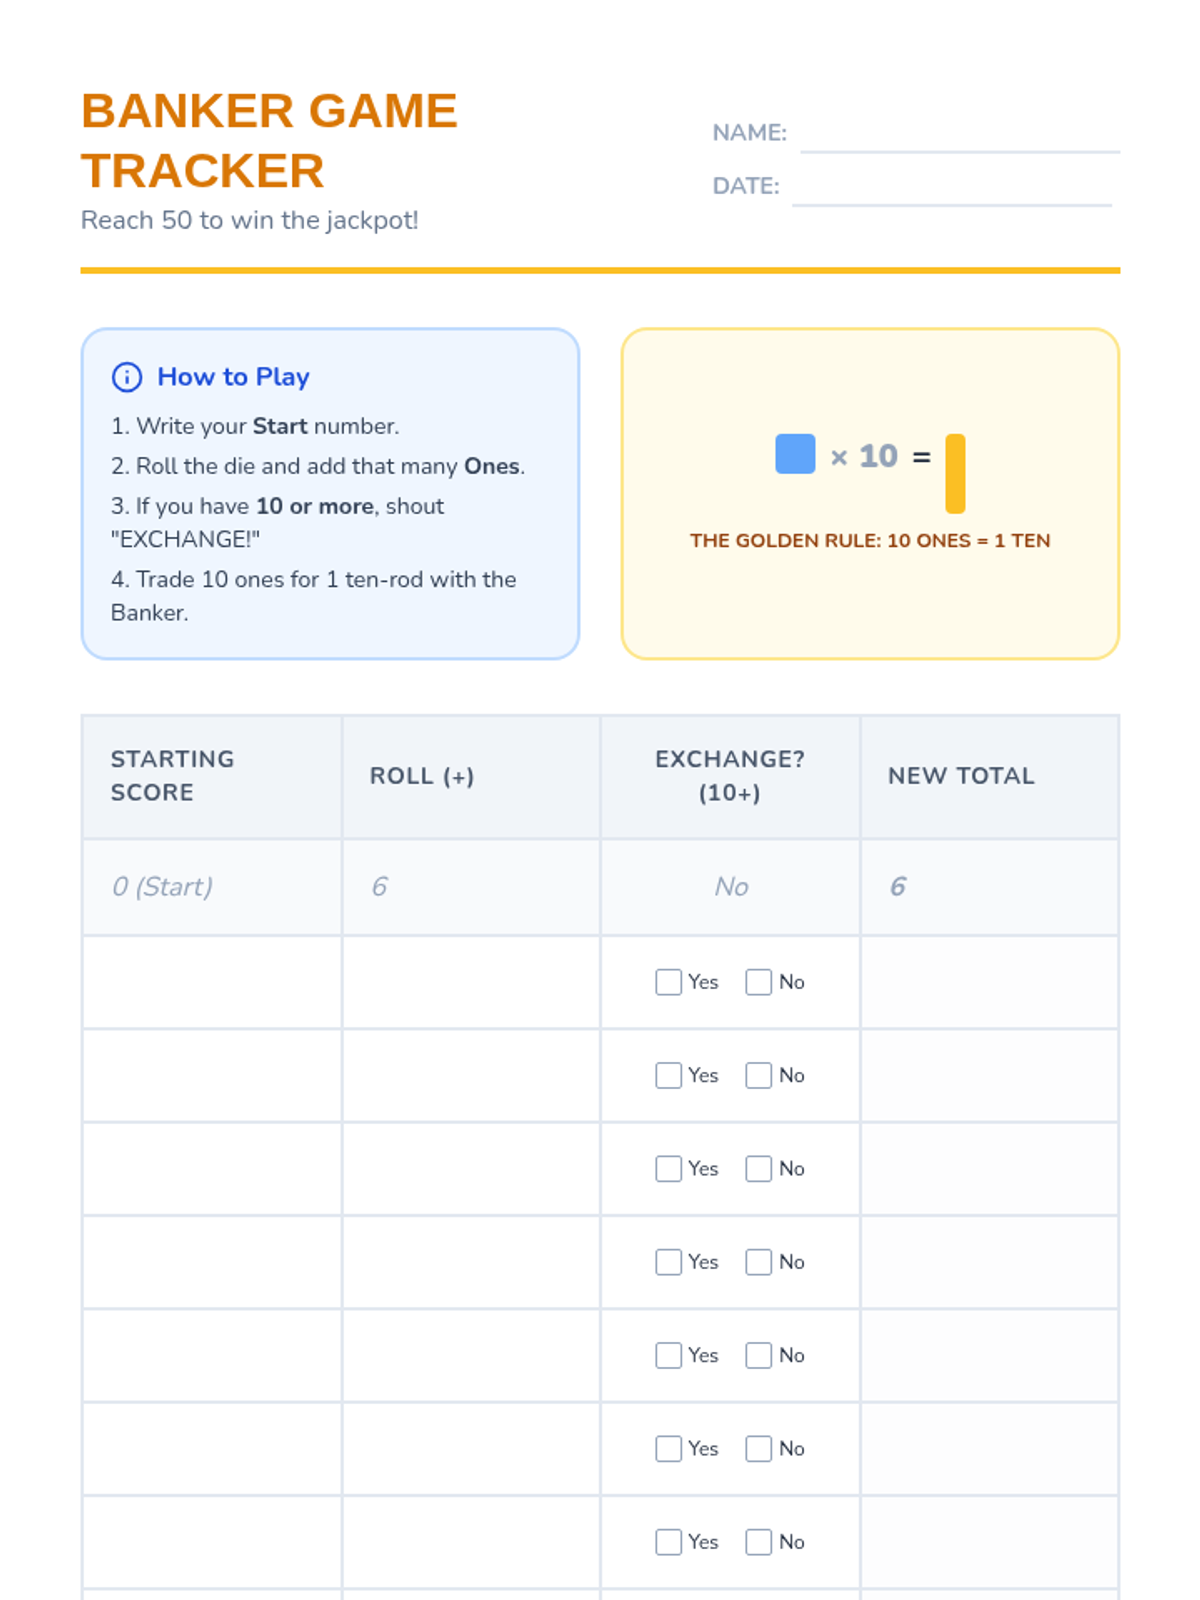
Task: Select Yes in the fourth blank row
Action: 668,1262
